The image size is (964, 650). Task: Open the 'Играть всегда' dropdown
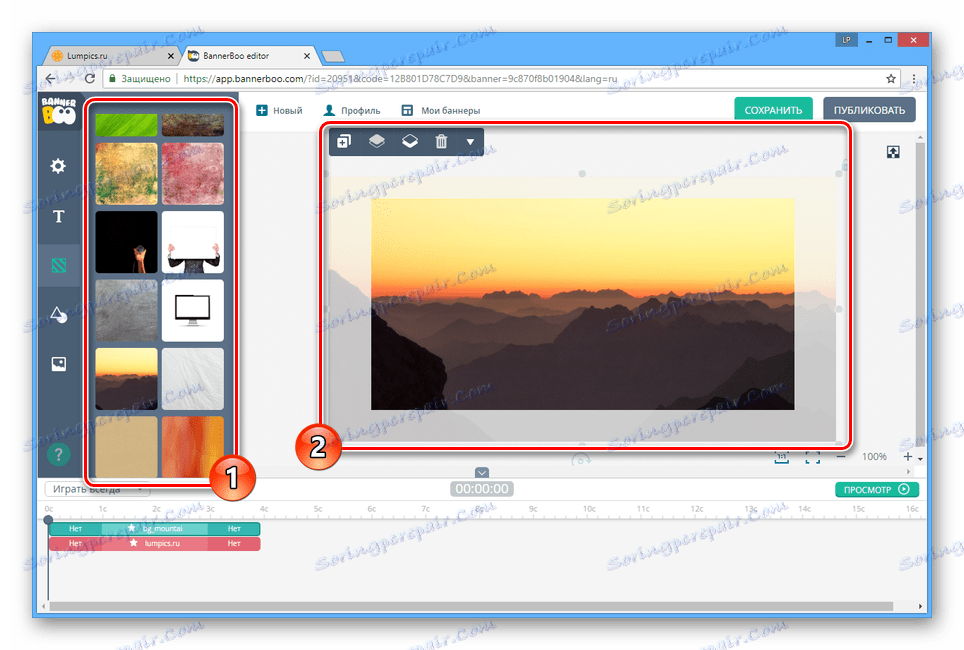[97, 489]
